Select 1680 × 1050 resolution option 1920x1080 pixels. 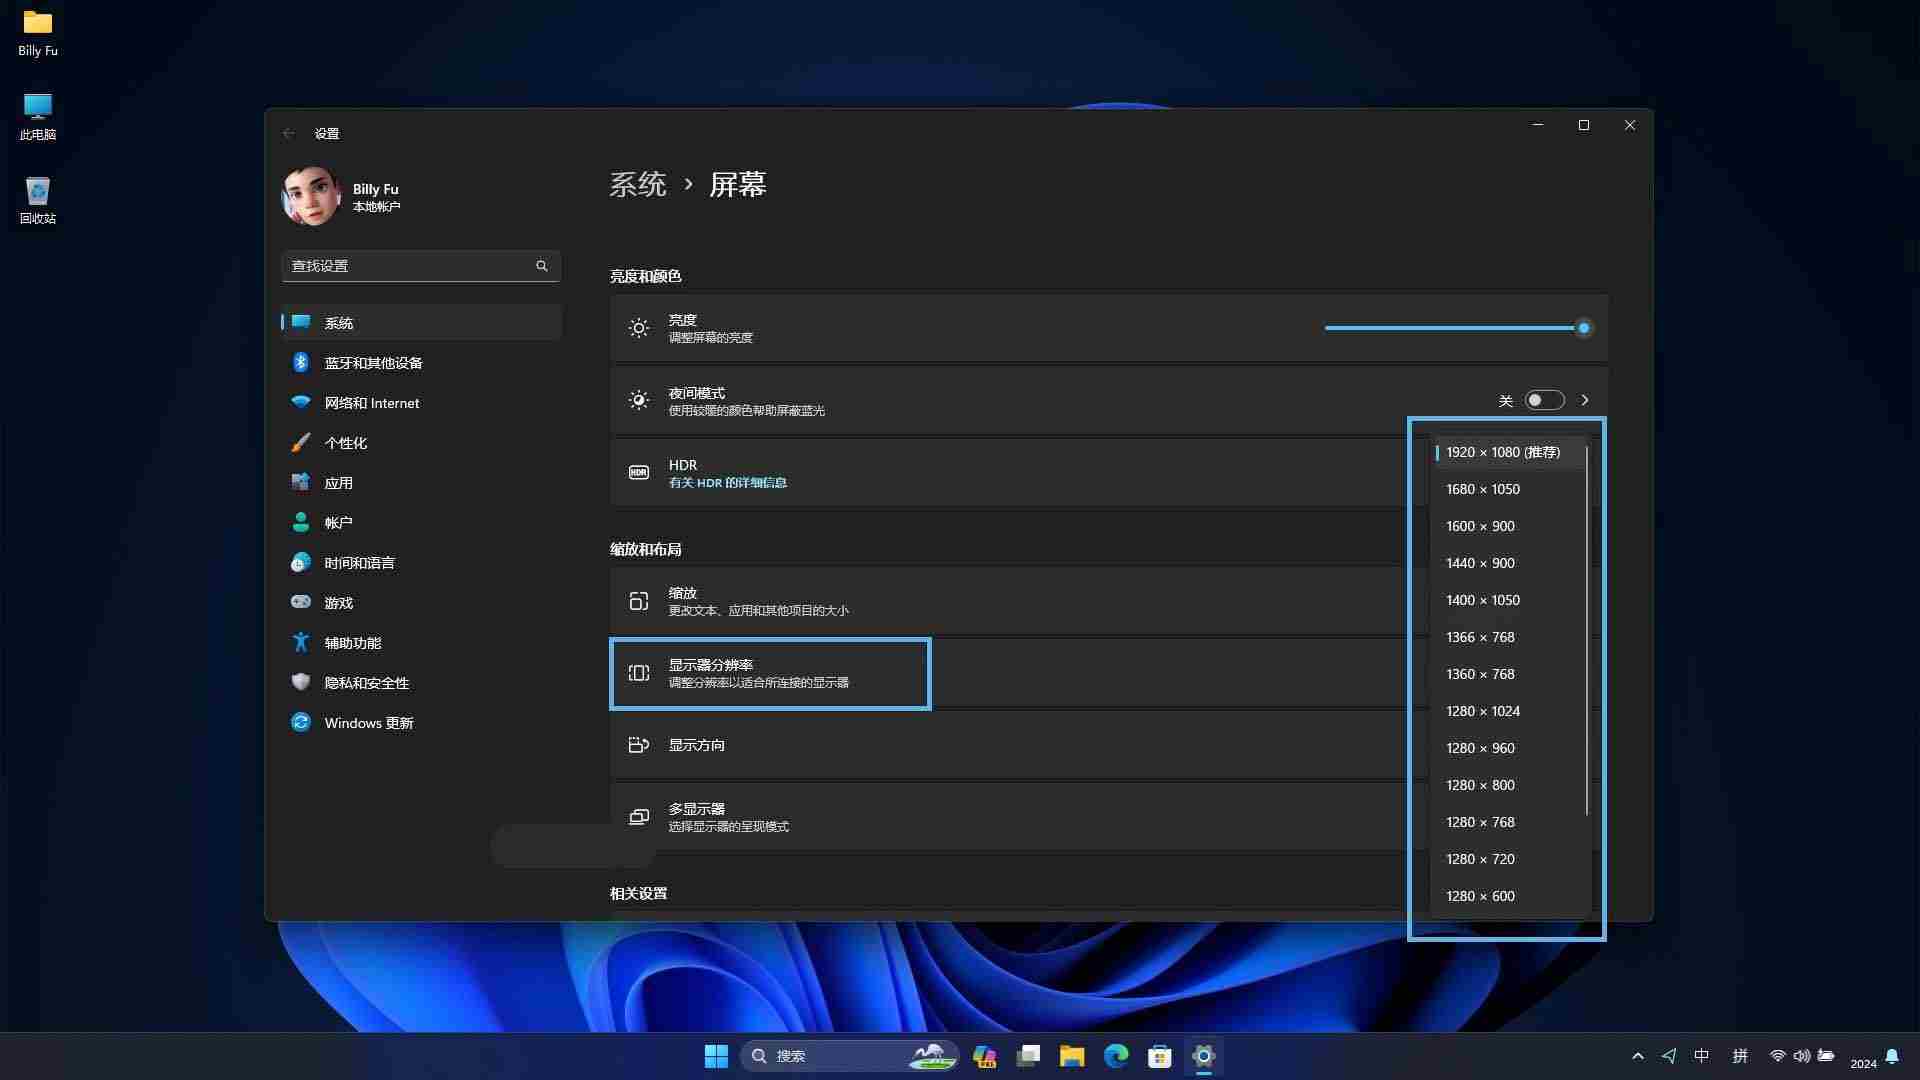[1482, 490]
